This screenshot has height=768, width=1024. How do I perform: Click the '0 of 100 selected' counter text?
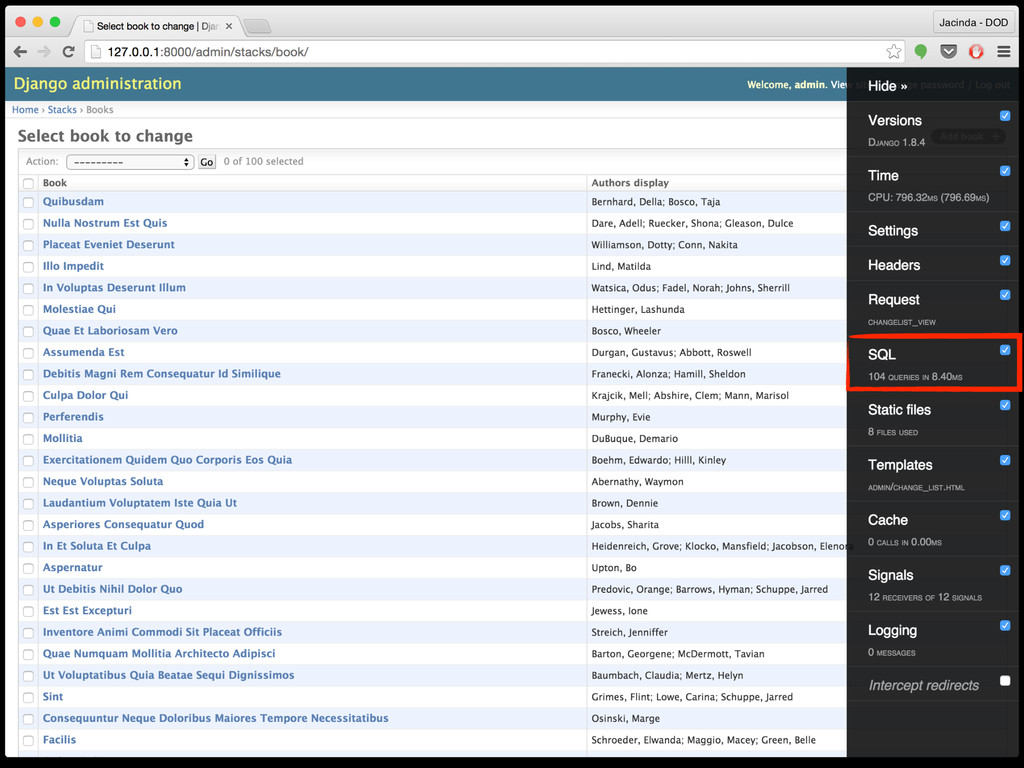point(263,161)
